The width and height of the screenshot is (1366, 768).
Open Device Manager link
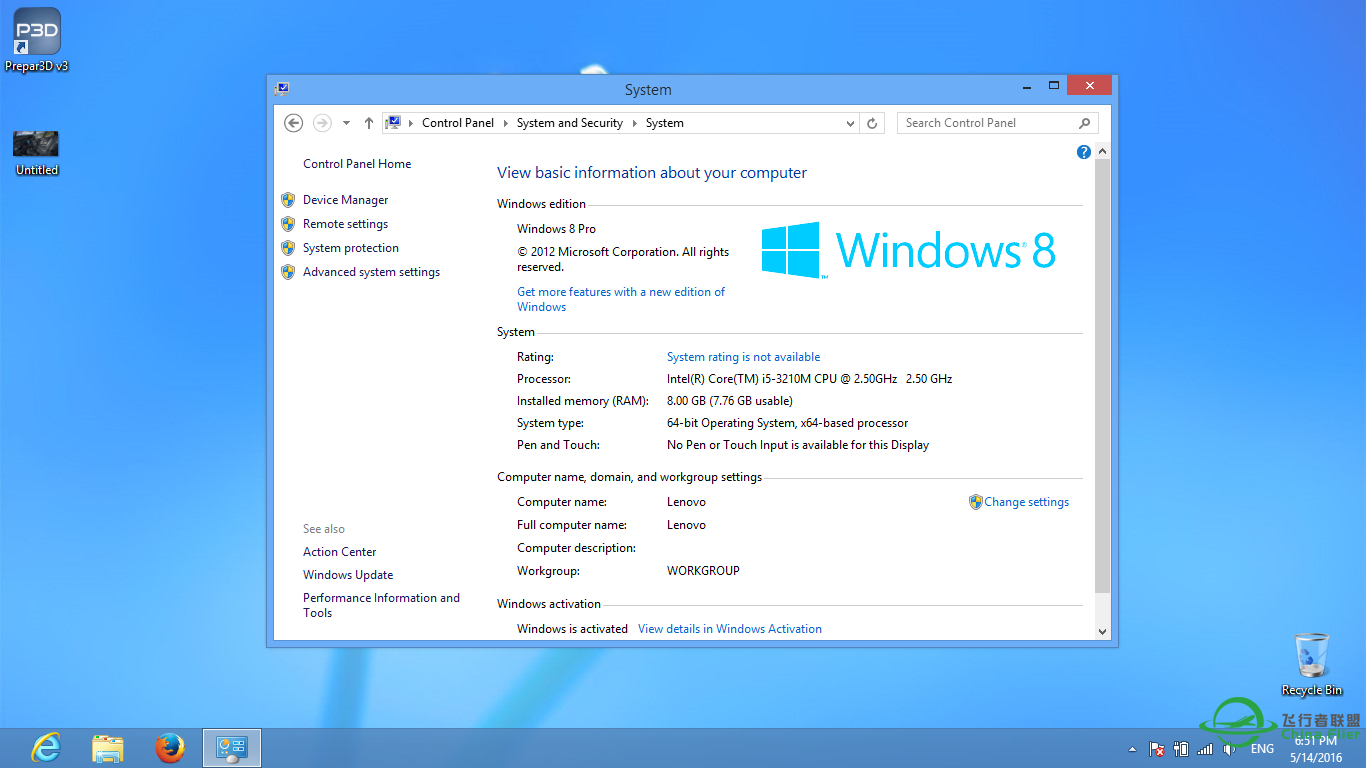point(345,200)
